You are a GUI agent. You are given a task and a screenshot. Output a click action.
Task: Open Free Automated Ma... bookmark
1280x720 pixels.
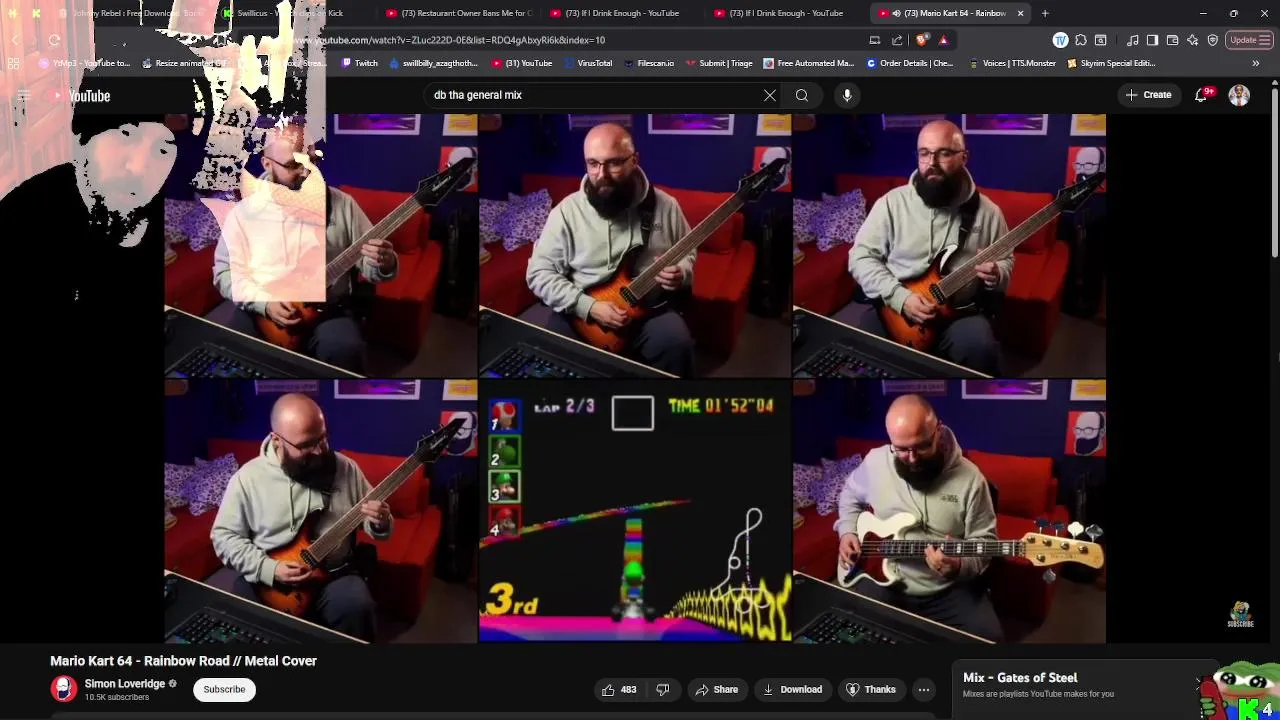[808, 63]
